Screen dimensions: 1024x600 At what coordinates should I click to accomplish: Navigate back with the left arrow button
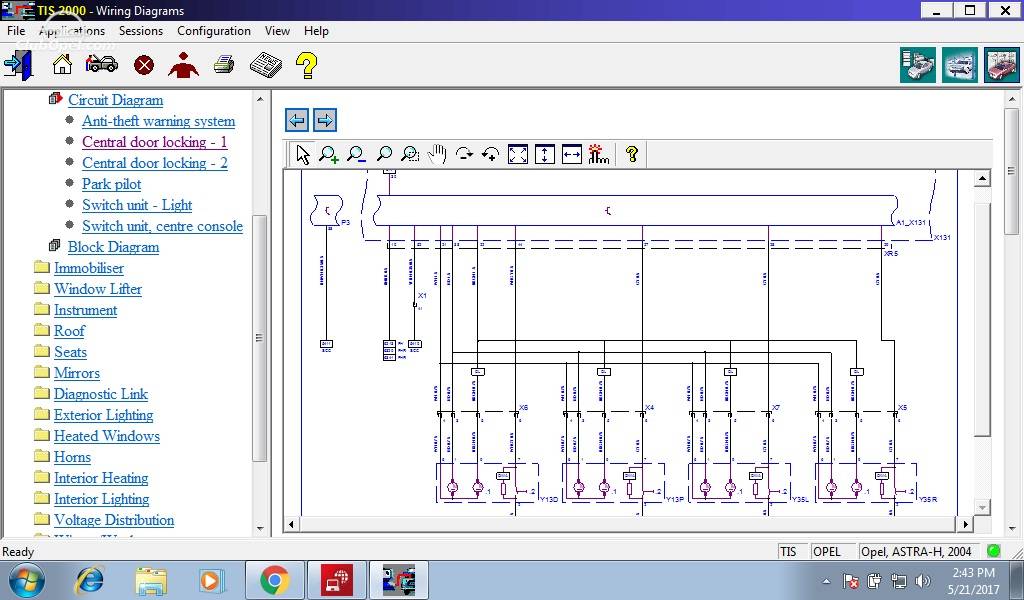pos(297,120)
